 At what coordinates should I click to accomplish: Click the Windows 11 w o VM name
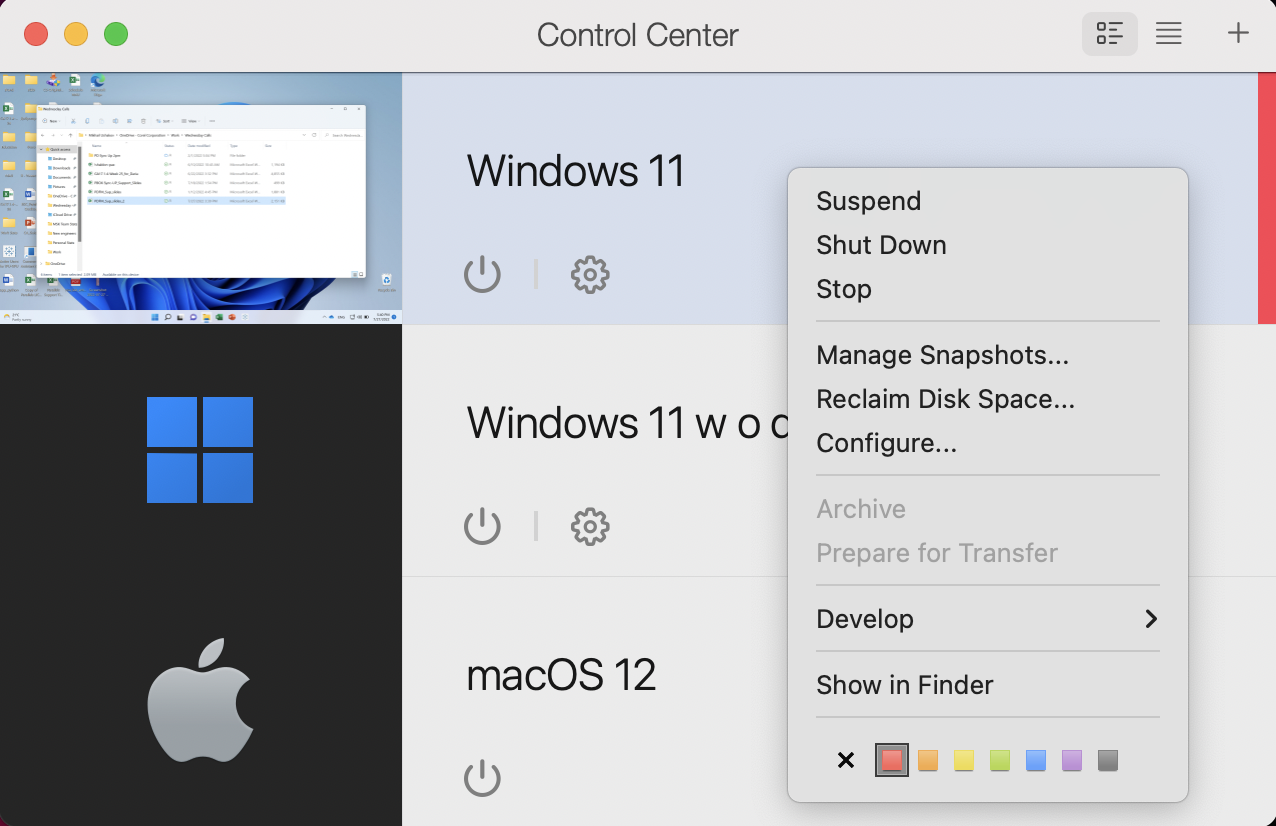coord(628,423)
